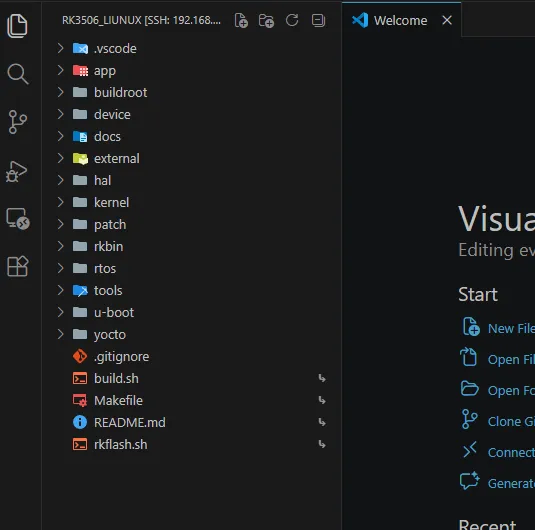Click the Generate sparkle chat icon
This screenshot has width=535, height=530.
click(469, 481)
